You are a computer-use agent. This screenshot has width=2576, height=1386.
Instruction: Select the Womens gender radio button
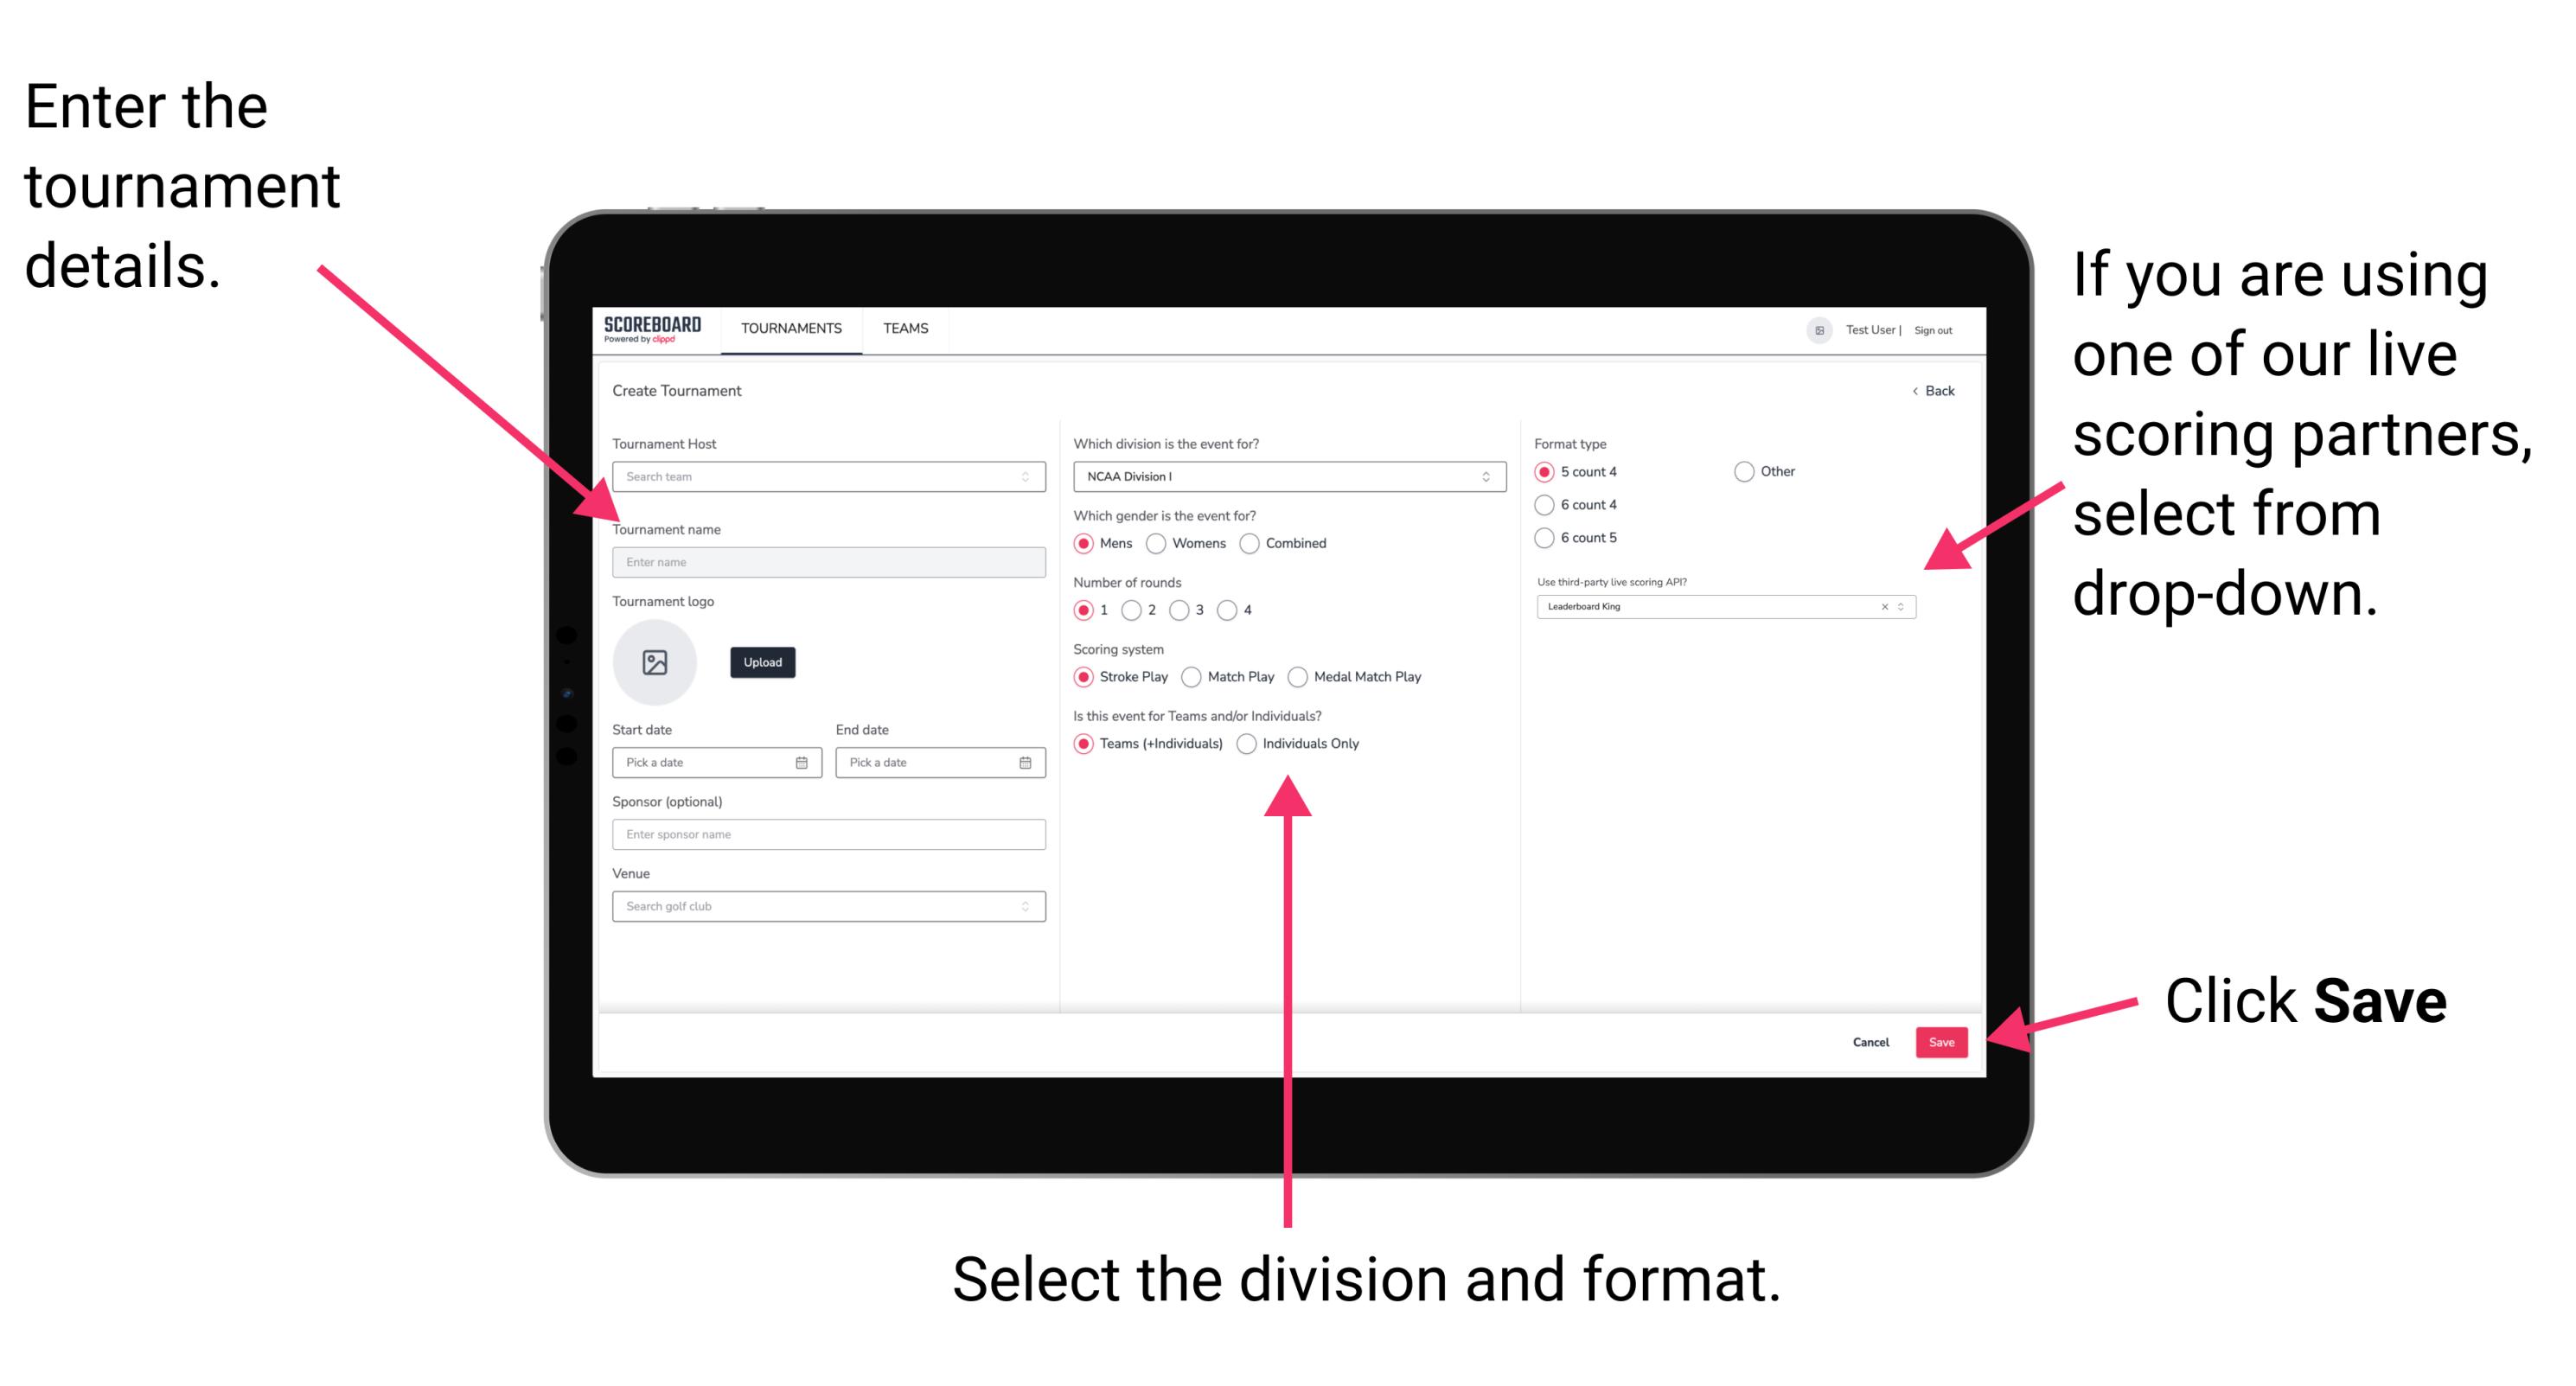click(x=1159, y=543)
